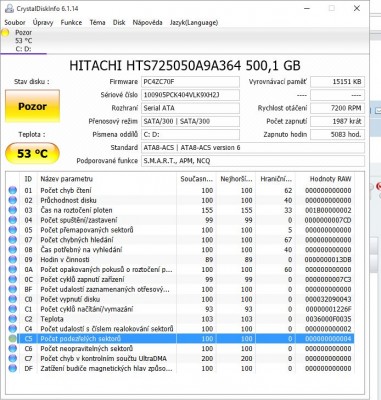Image resolution: width=381 pixels, height=400 pixels.
Task: Select the disk tab showing Pozor 53 °C
Action: (x=23, y=41)
